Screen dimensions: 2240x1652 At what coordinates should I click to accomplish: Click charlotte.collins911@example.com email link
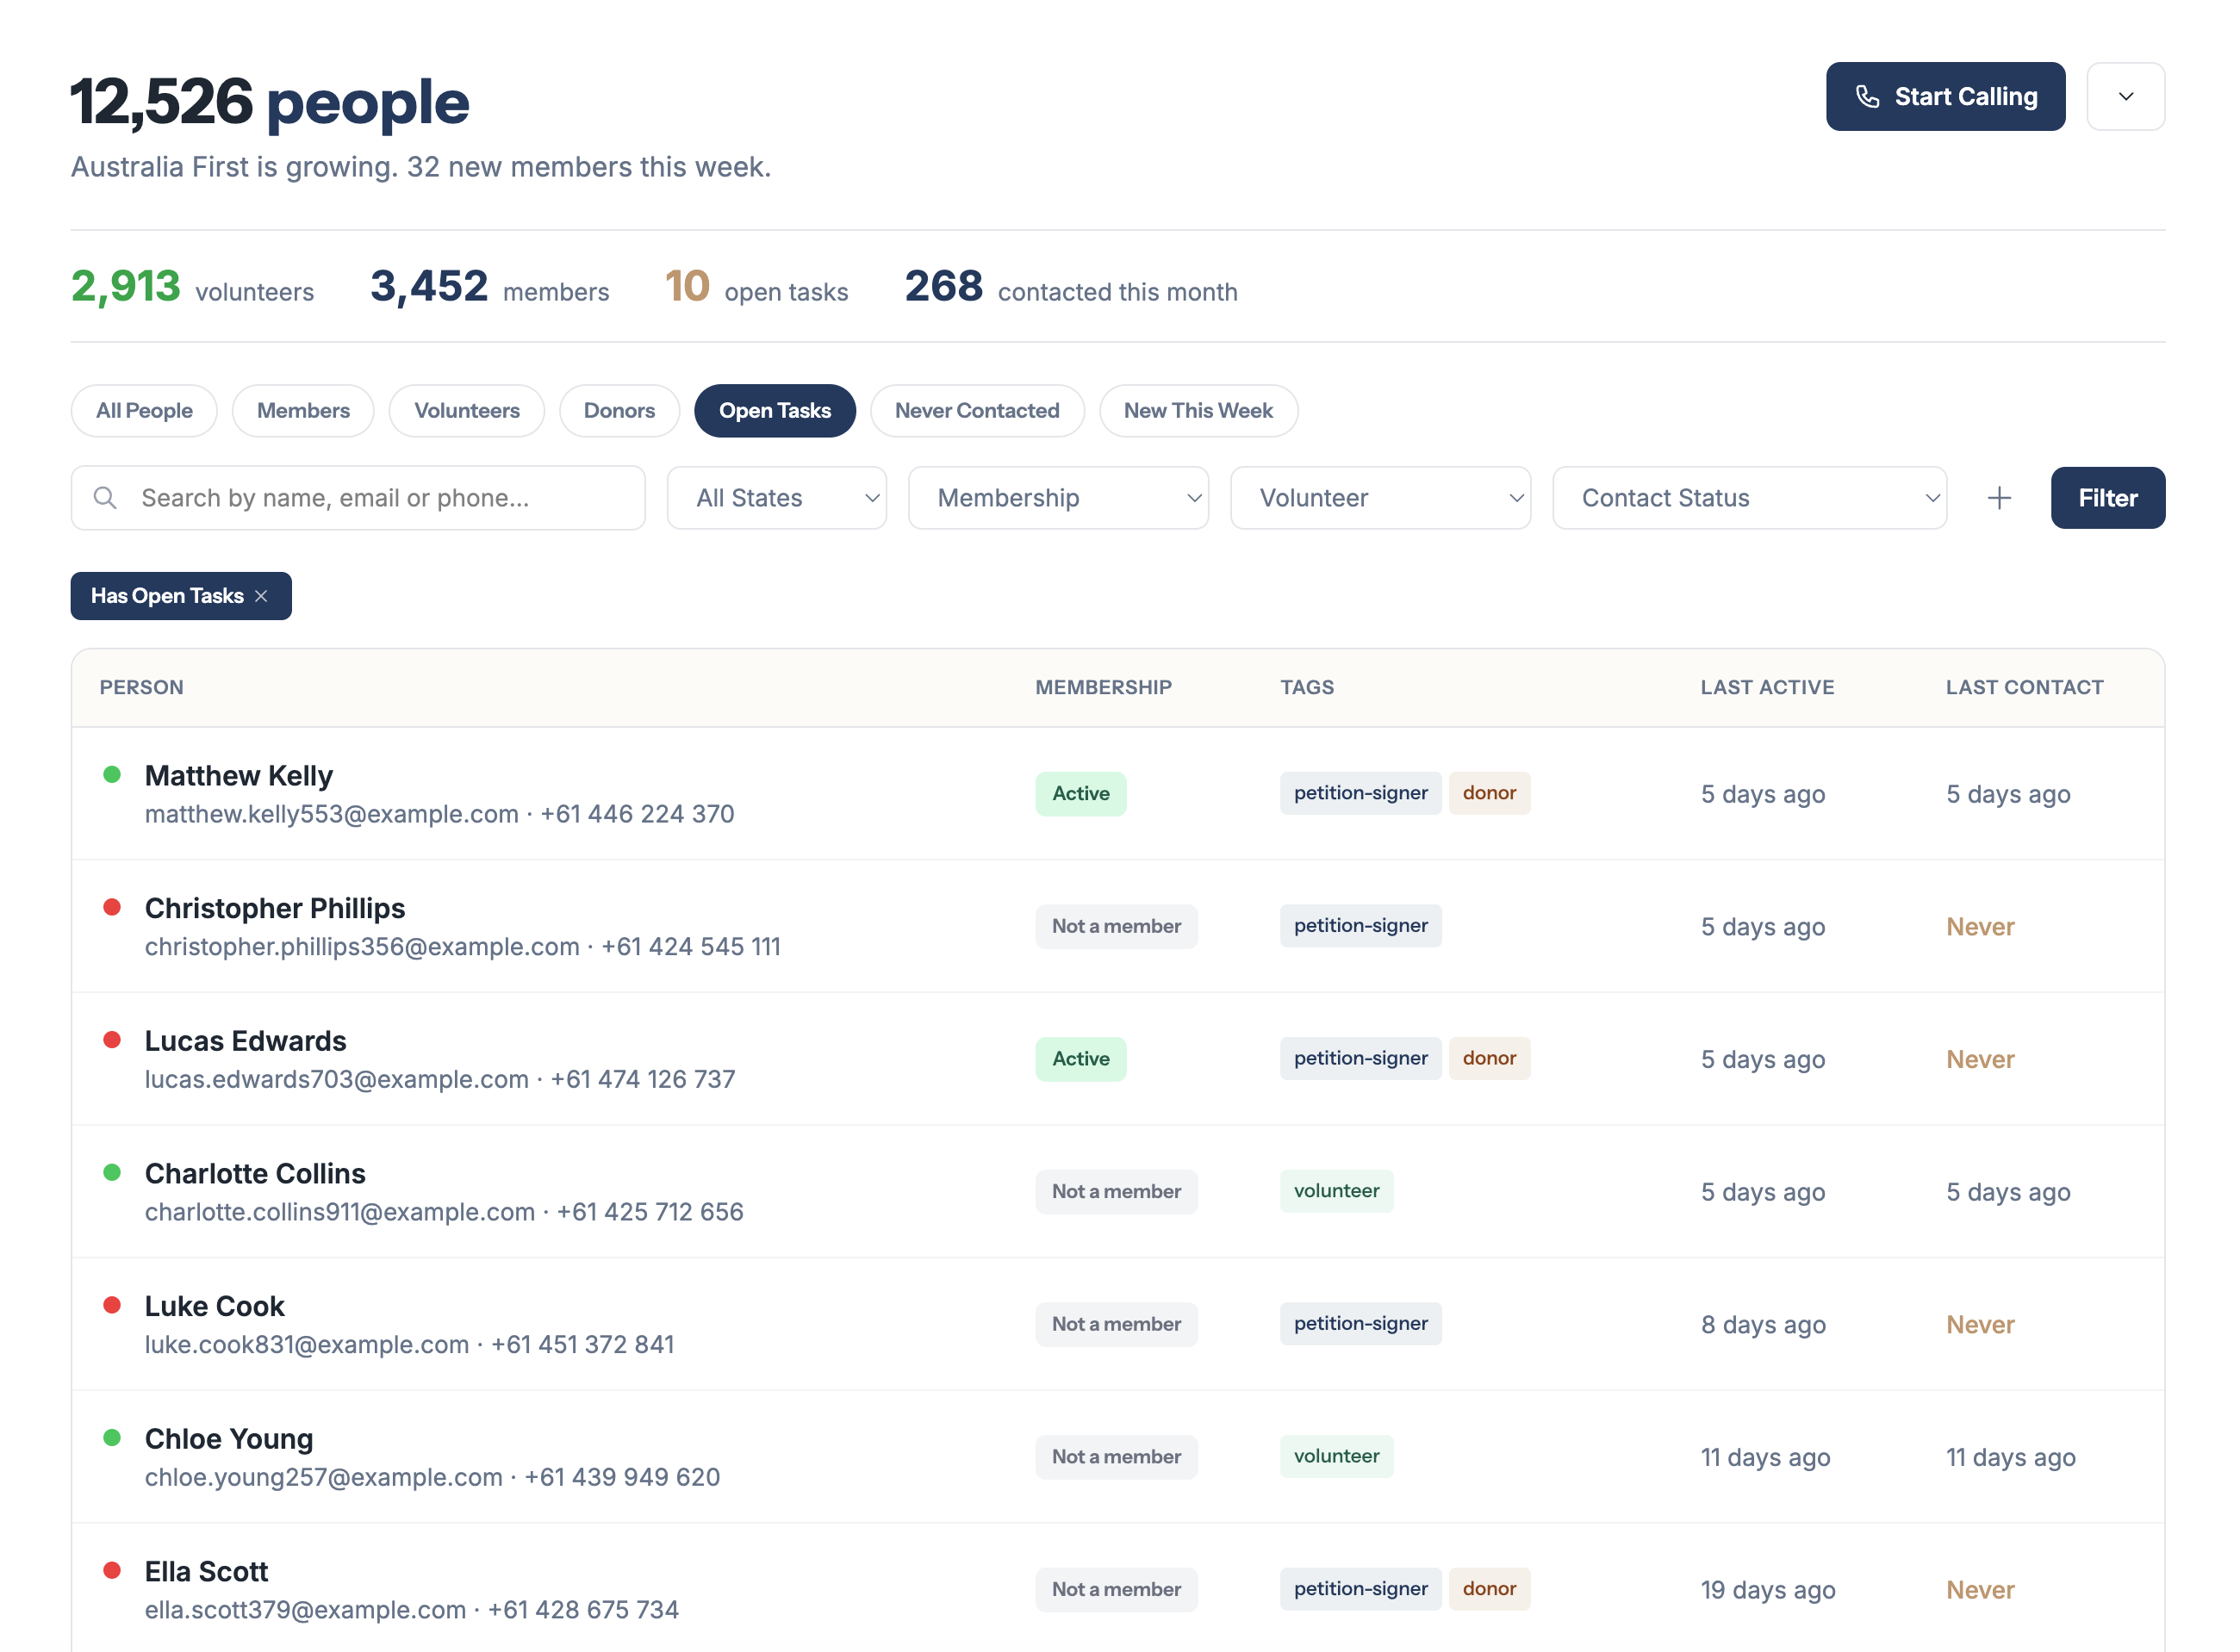click(x=340, y=1211)
